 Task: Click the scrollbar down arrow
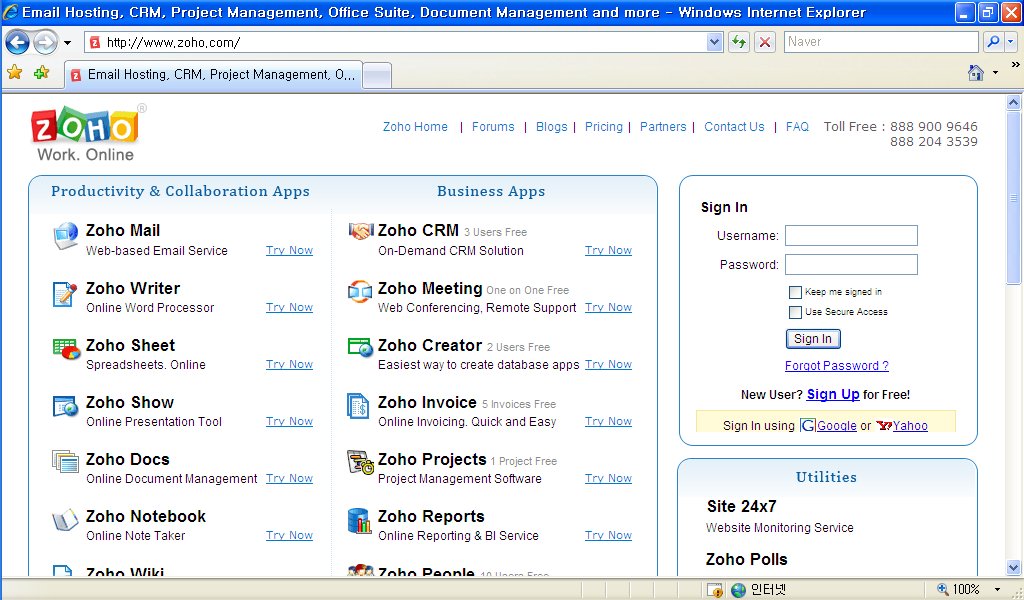pyautogui.click(x=1014, y=567)
